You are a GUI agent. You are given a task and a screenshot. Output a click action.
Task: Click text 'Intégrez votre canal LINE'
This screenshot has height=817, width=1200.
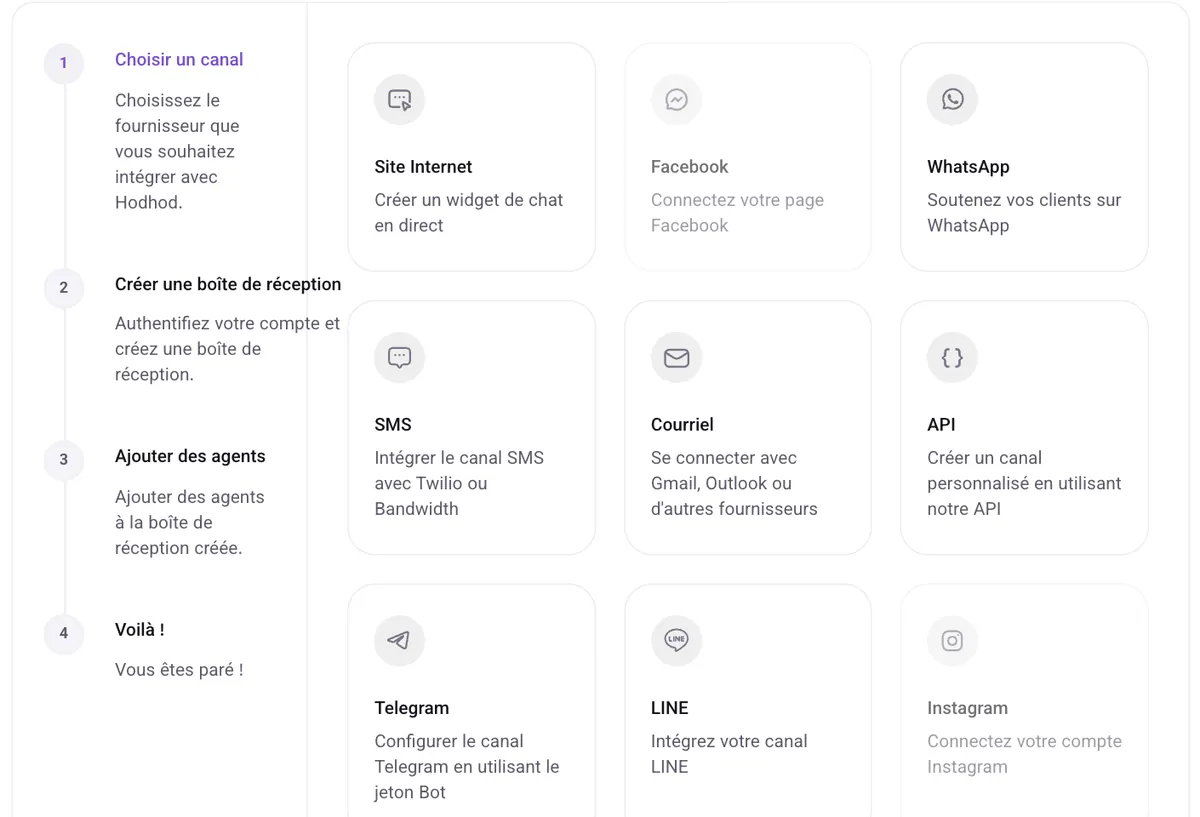729,754
